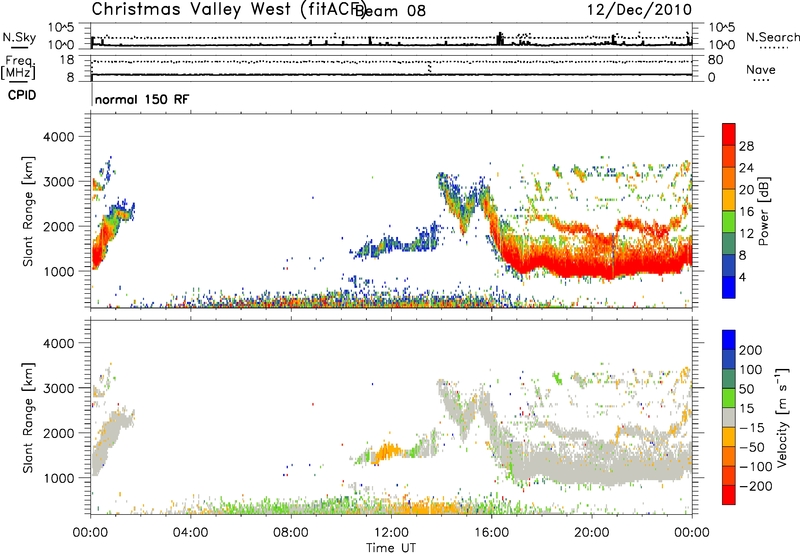Viewport: 800px width, 554px height.
Task: Click the 'N.Search' legend label
Action: 772,37
